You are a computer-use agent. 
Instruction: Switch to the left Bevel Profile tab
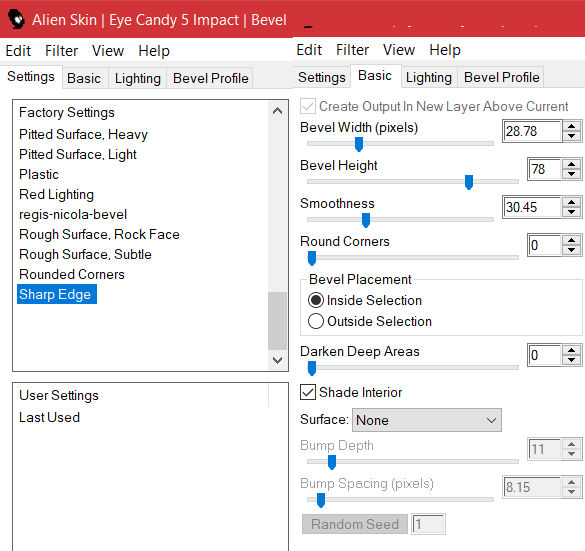coord(210,78)
